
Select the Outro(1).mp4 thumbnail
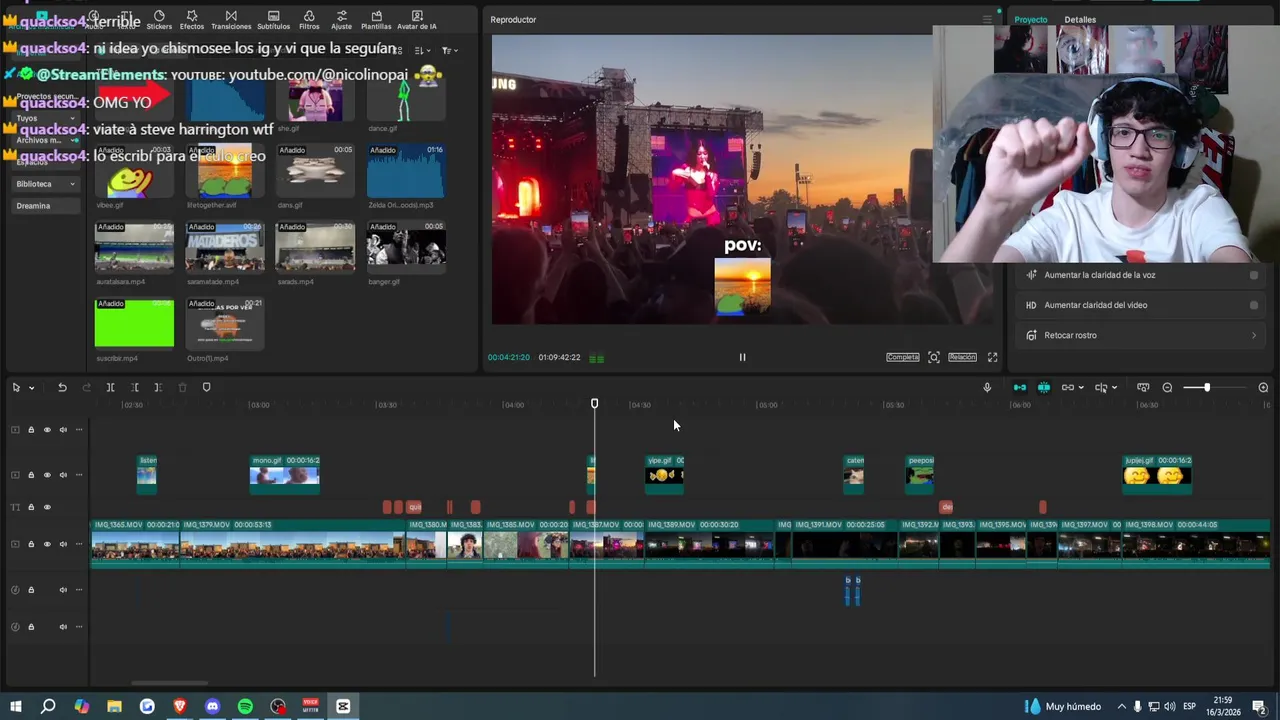click(225, 325)
